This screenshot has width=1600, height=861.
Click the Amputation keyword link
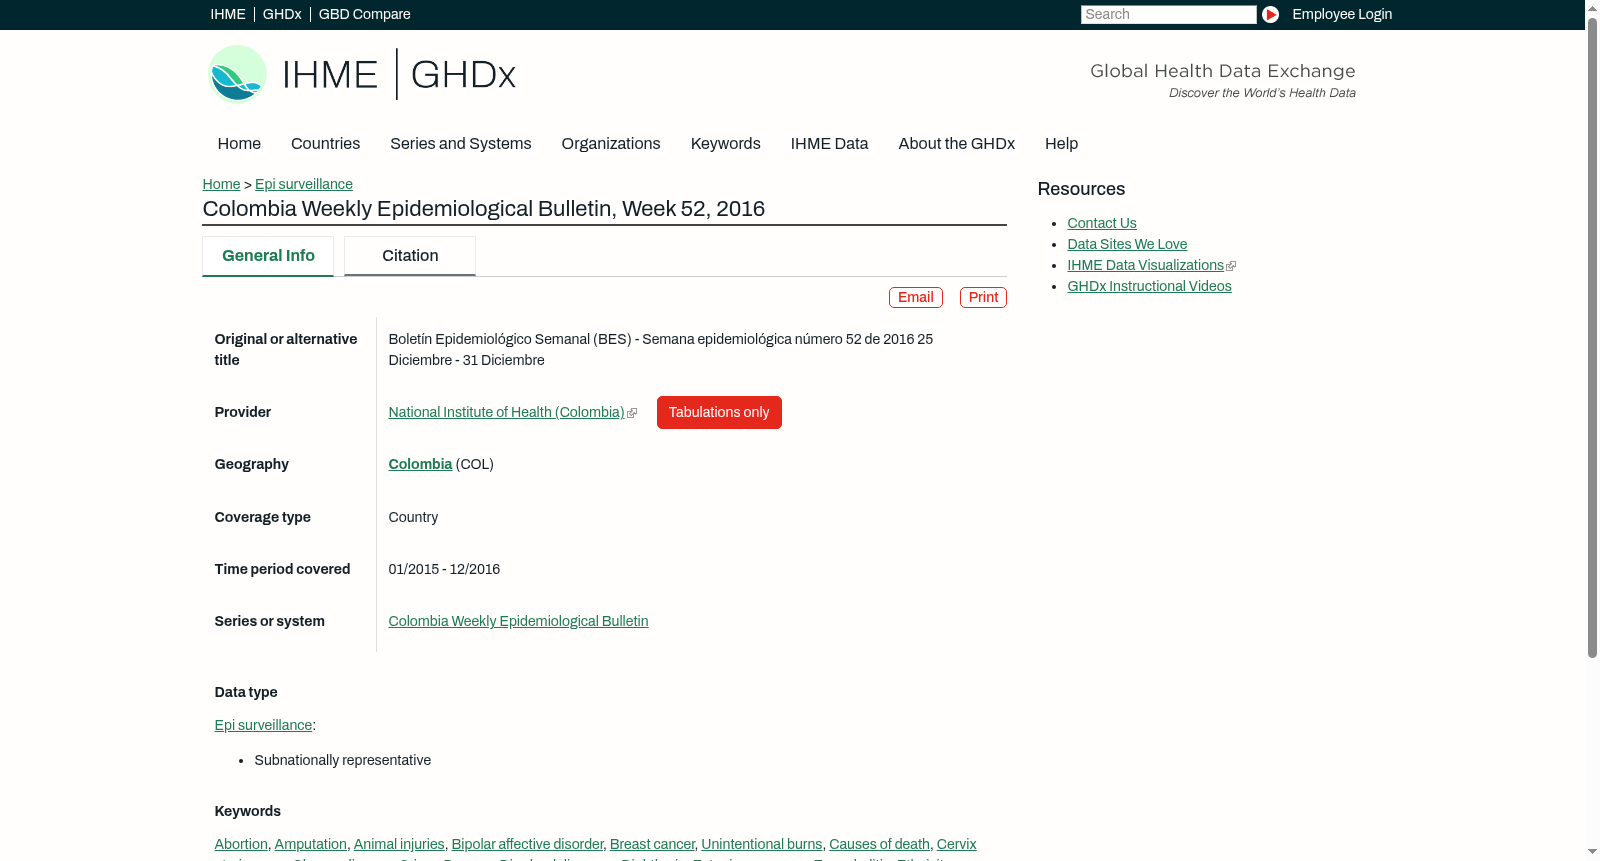(311, 844)
